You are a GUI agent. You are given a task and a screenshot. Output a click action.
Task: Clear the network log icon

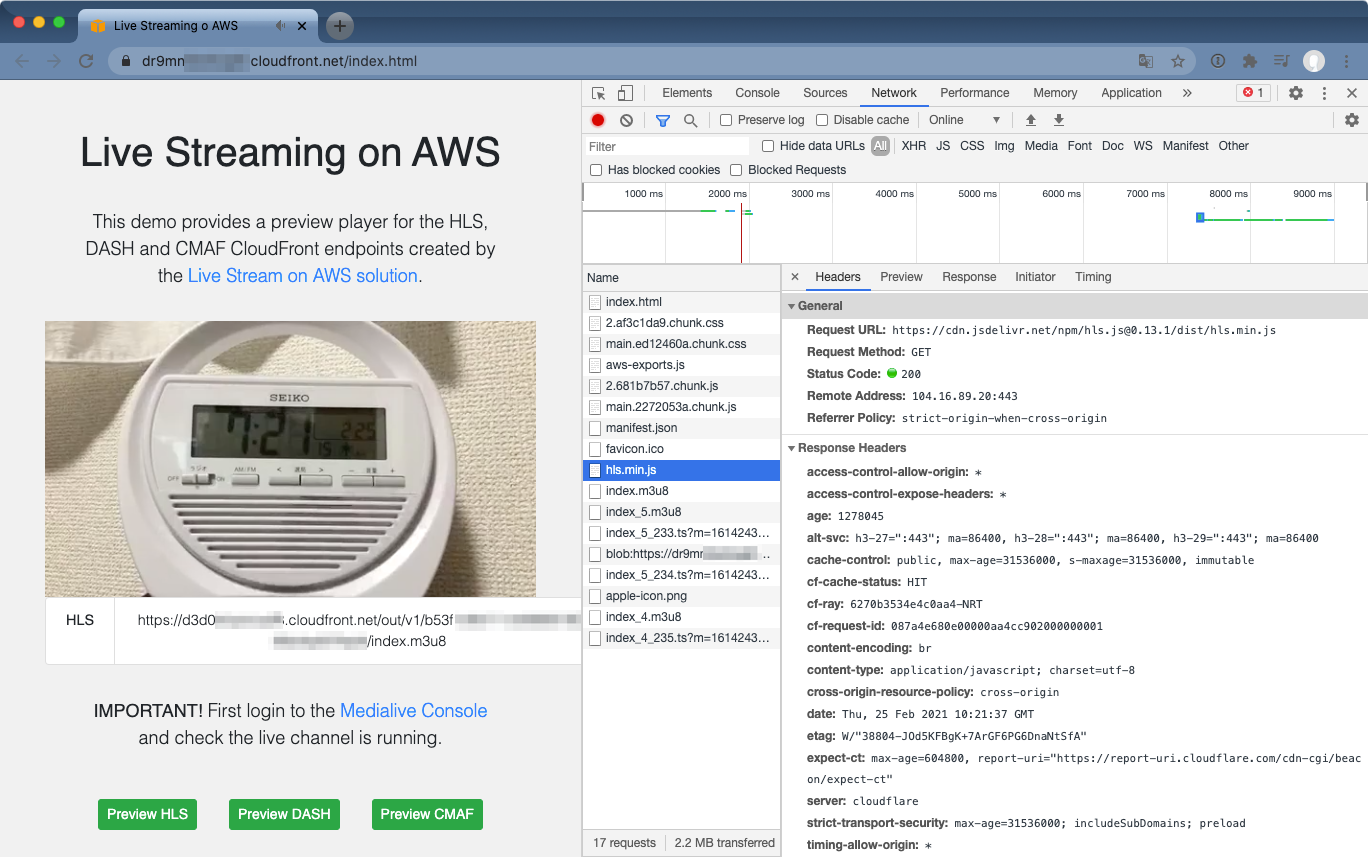[626, 120]
